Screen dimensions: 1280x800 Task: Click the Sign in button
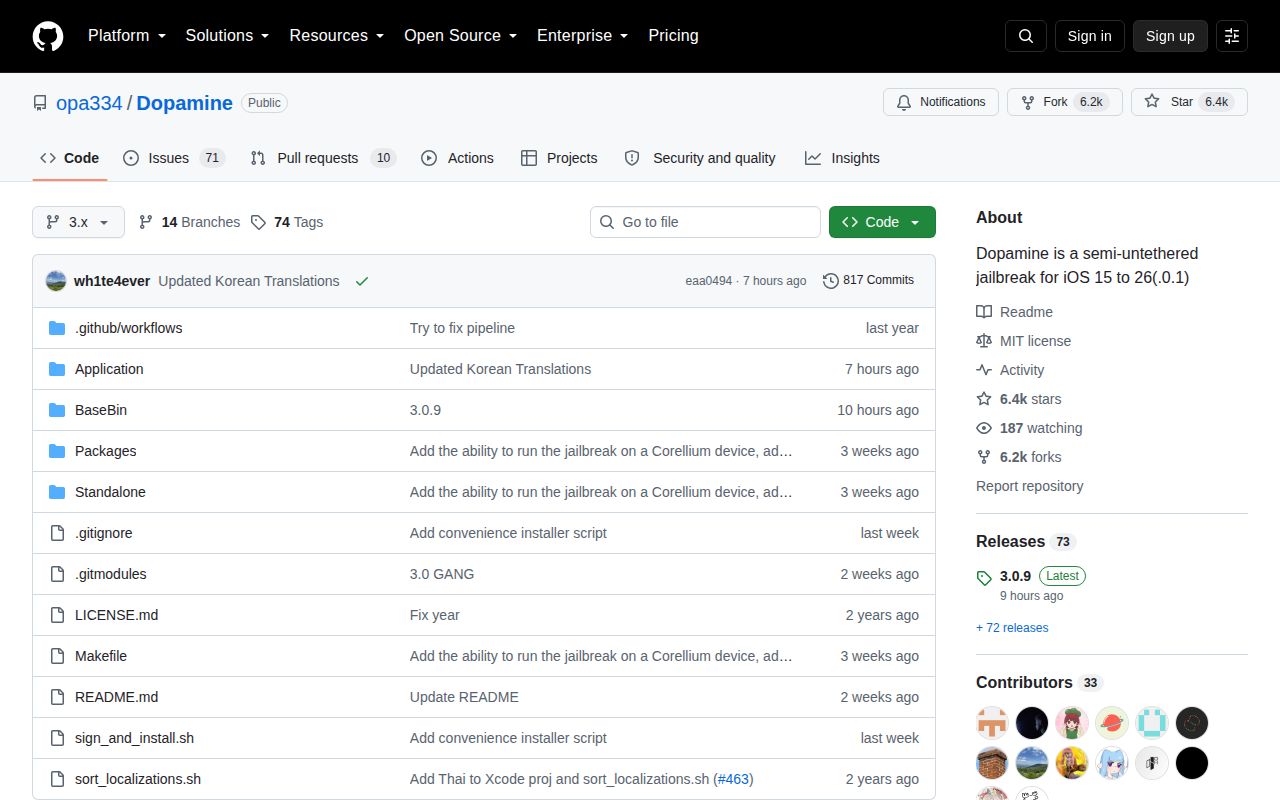[x=1089, y=36]
